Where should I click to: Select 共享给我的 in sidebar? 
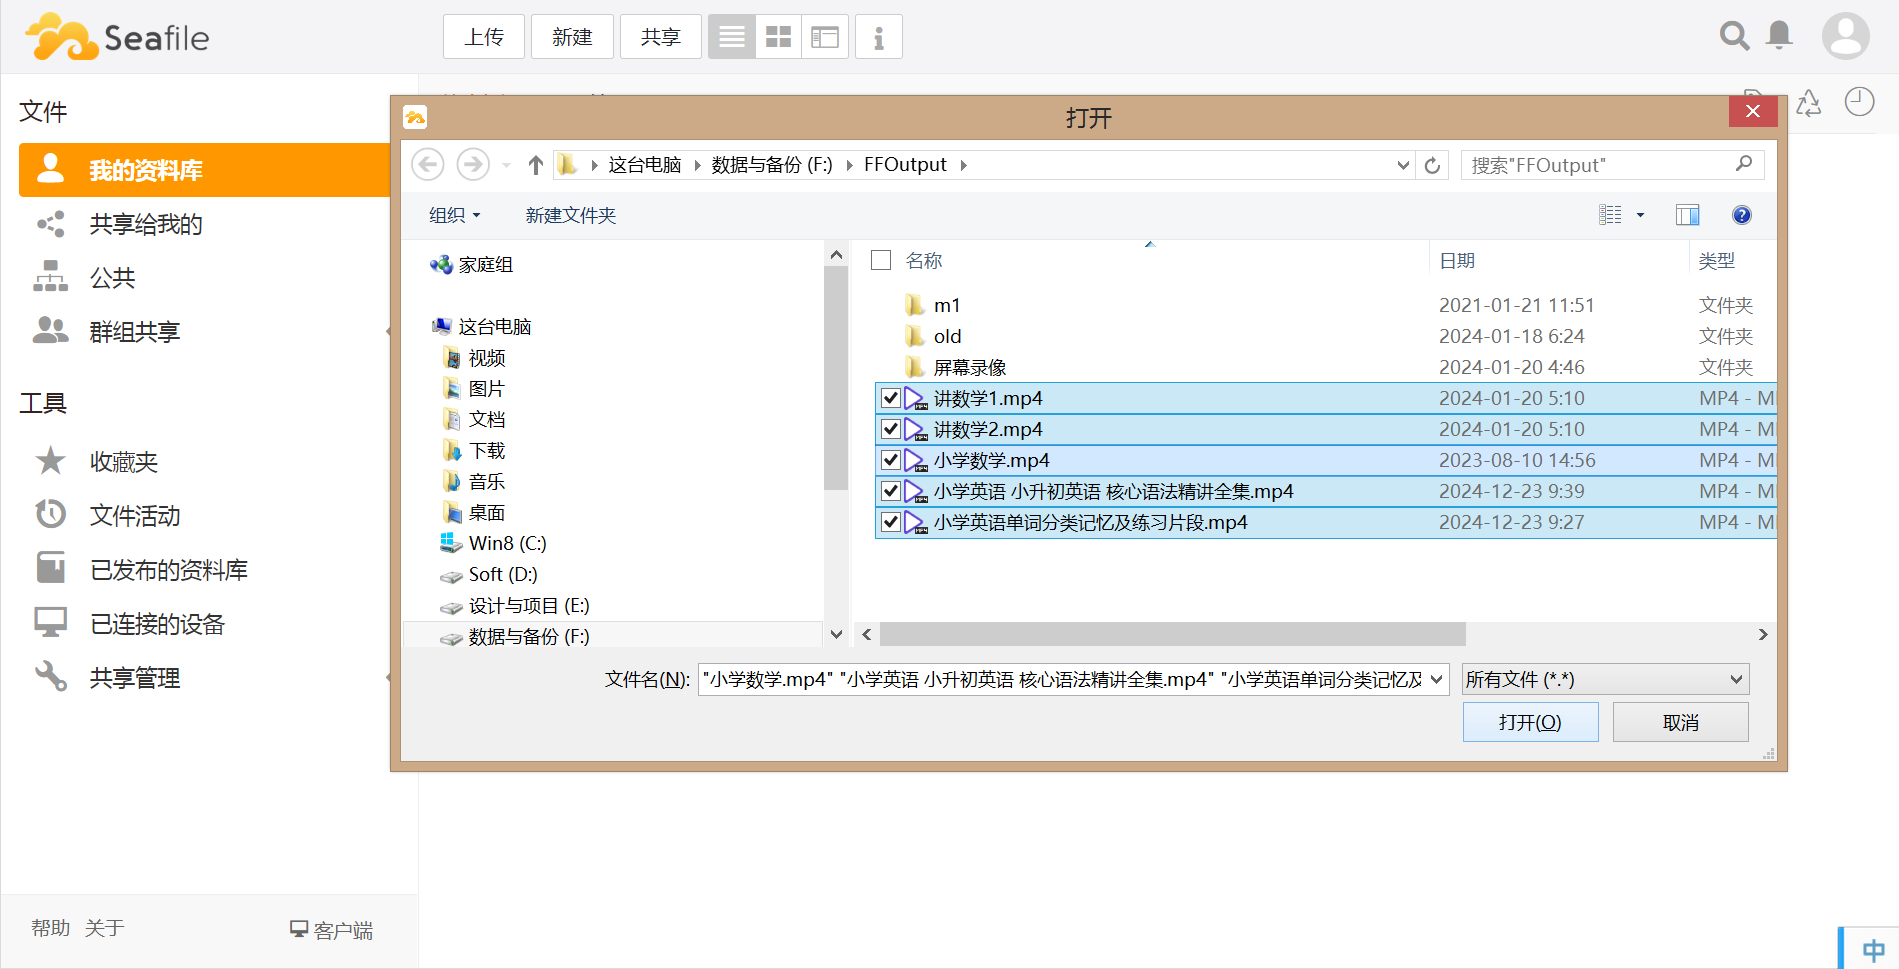pyautogui.click(x=146, y=224)
